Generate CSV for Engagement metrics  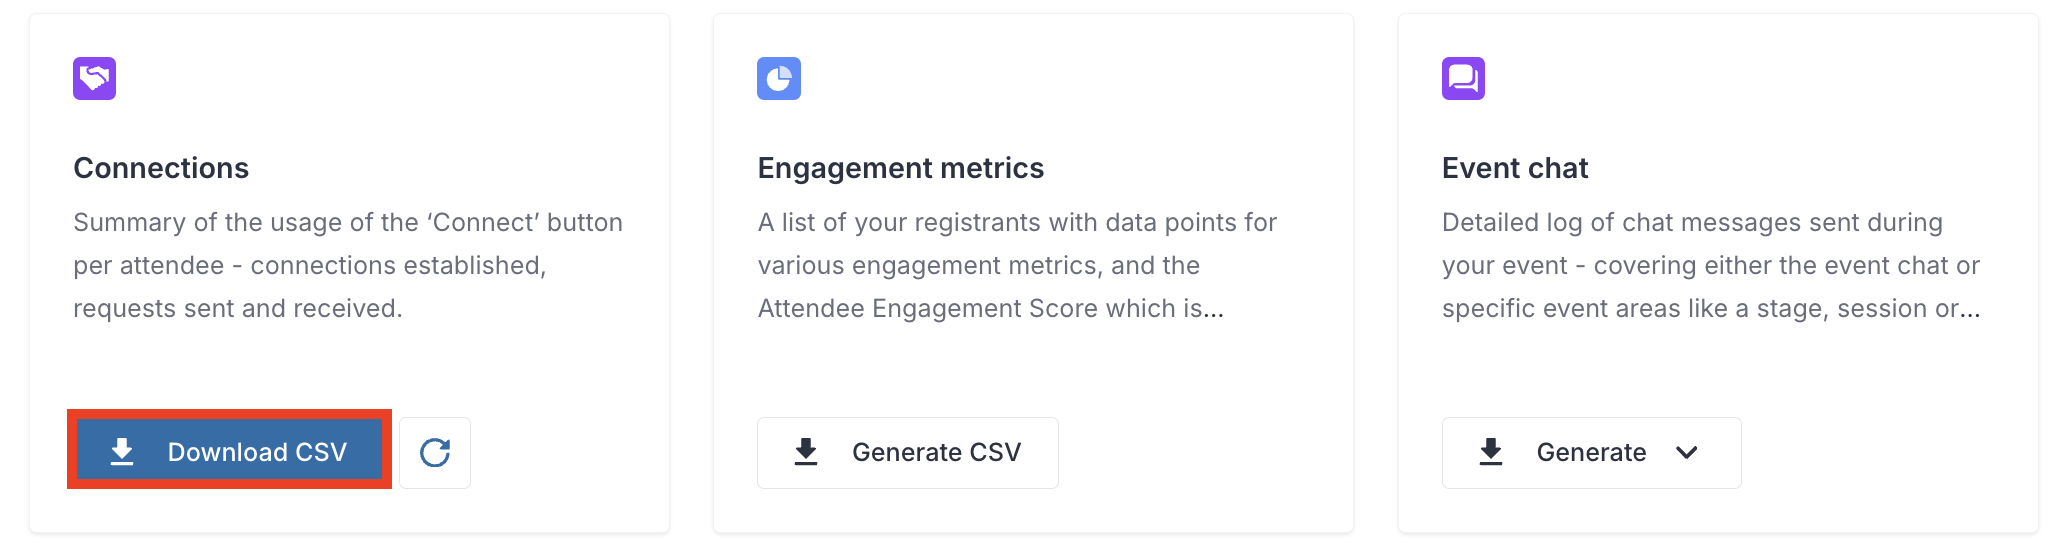tap(908, 453)
